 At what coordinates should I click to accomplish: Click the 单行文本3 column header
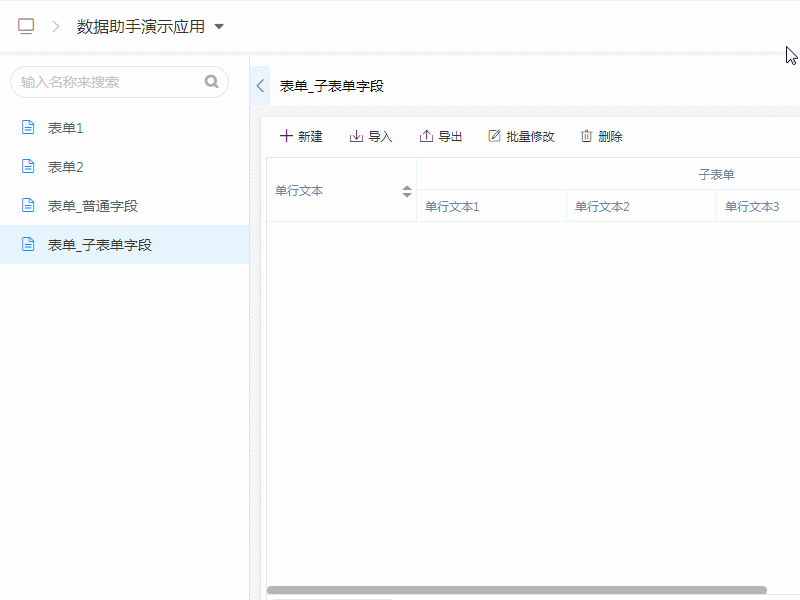click(752, 207)
